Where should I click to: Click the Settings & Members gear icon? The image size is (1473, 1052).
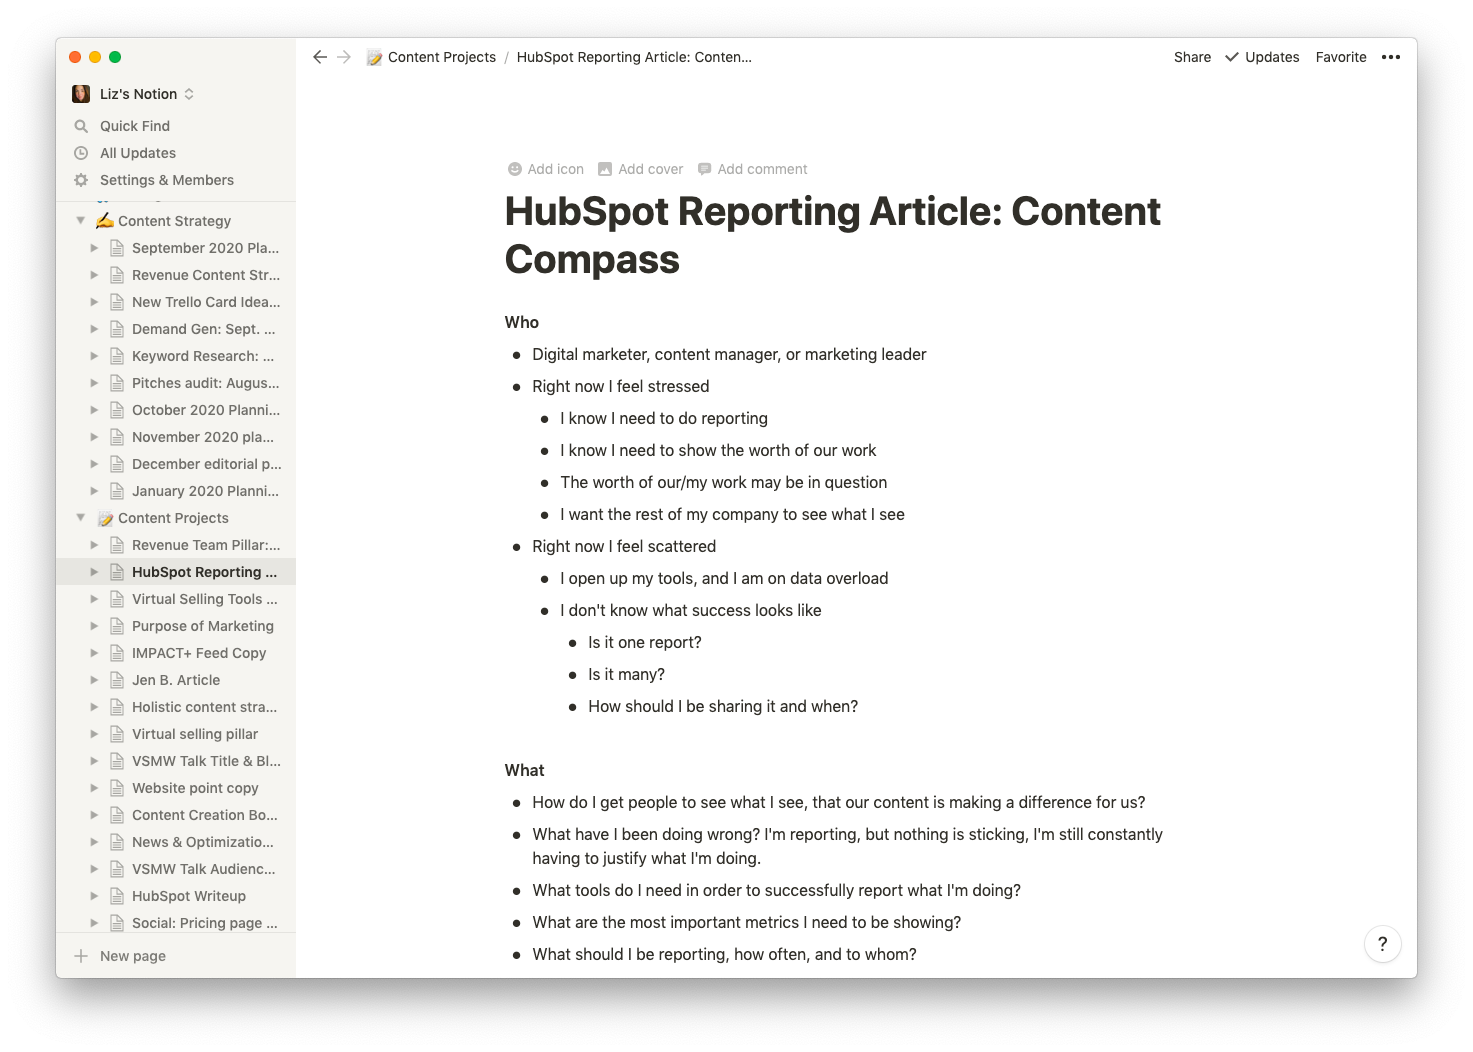click(81, 180)
